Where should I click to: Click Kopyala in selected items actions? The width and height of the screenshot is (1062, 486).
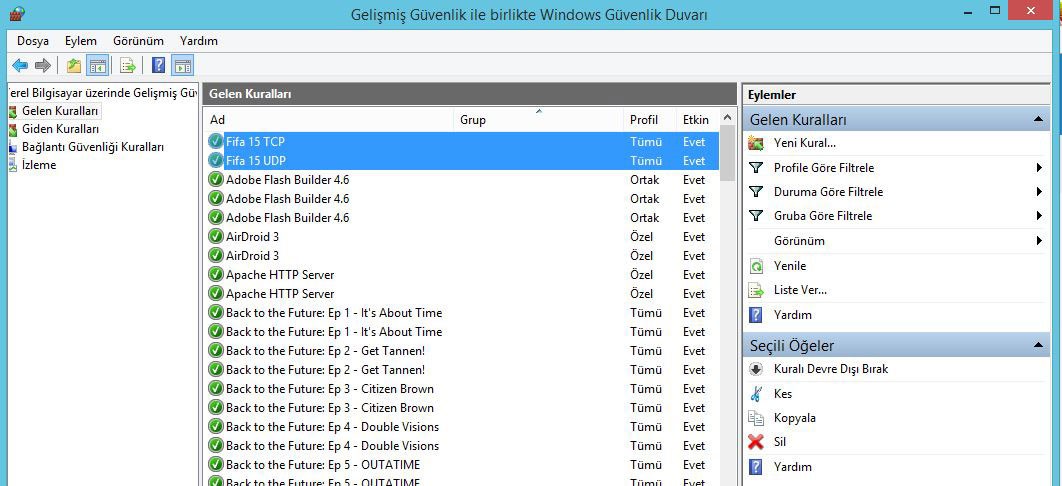794,418
